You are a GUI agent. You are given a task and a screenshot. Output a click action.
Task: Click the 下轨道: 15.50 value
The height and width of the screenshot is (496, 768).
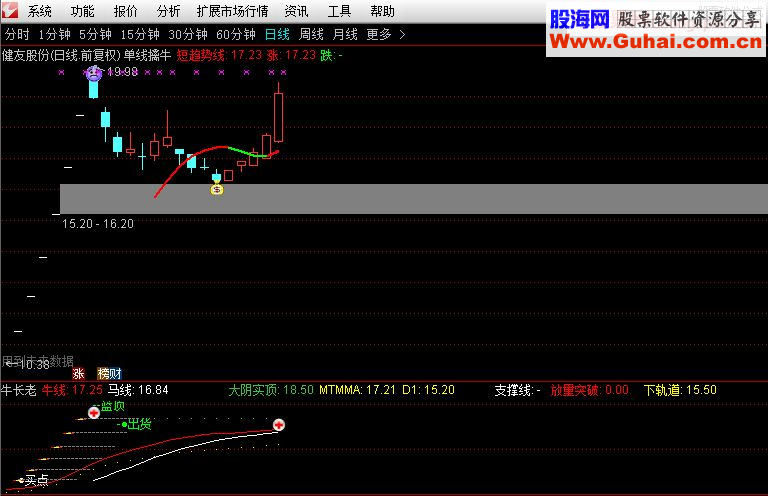680,390
